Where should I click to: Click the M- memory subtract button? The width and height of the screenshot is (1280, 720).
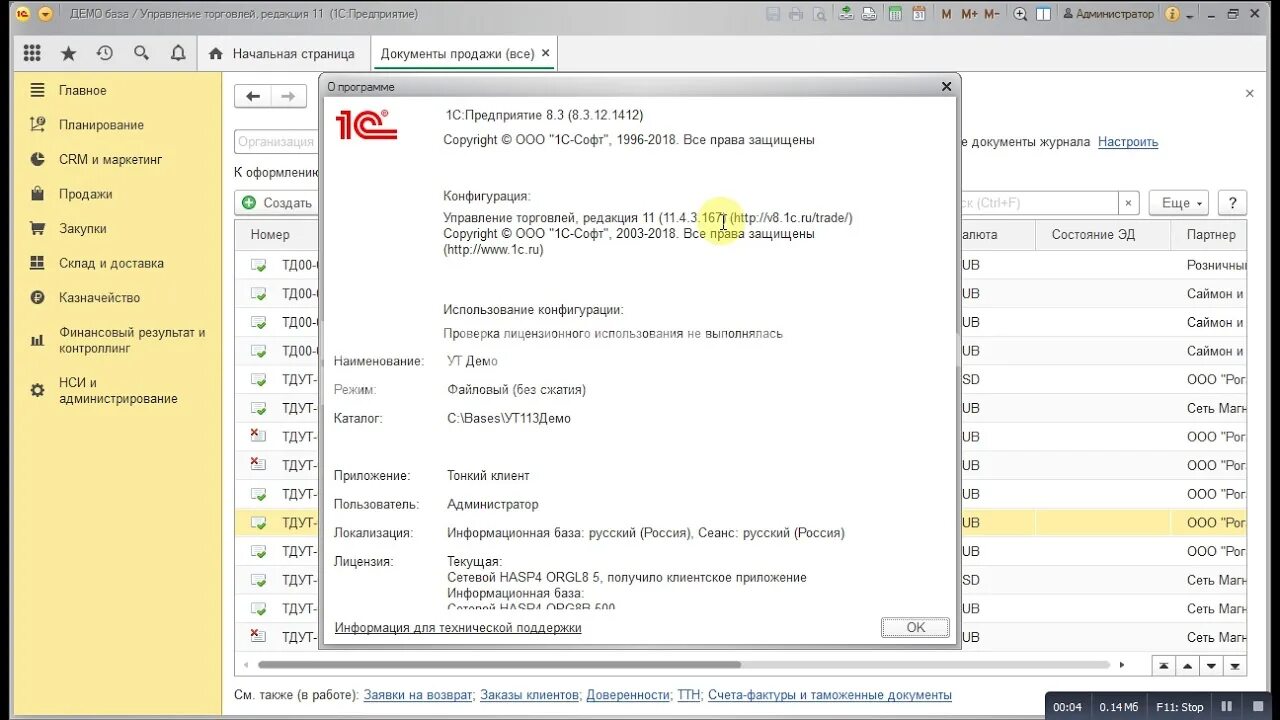point(992,14)
